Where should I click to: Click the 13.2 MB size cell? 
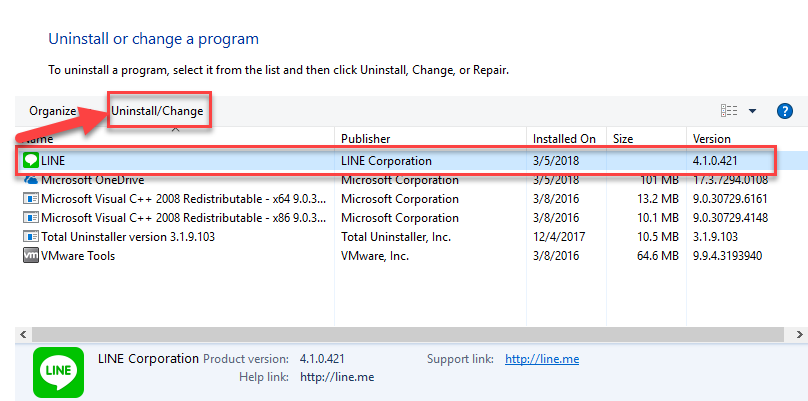[656, 198]
